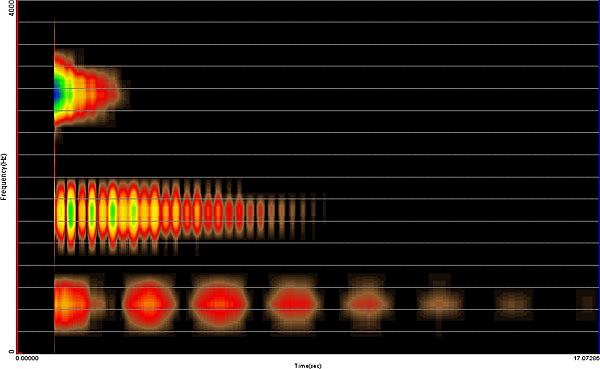Click the sixth faint low-frequency blob
This screenshot has width=600, height=369.
tap(440, 304)
